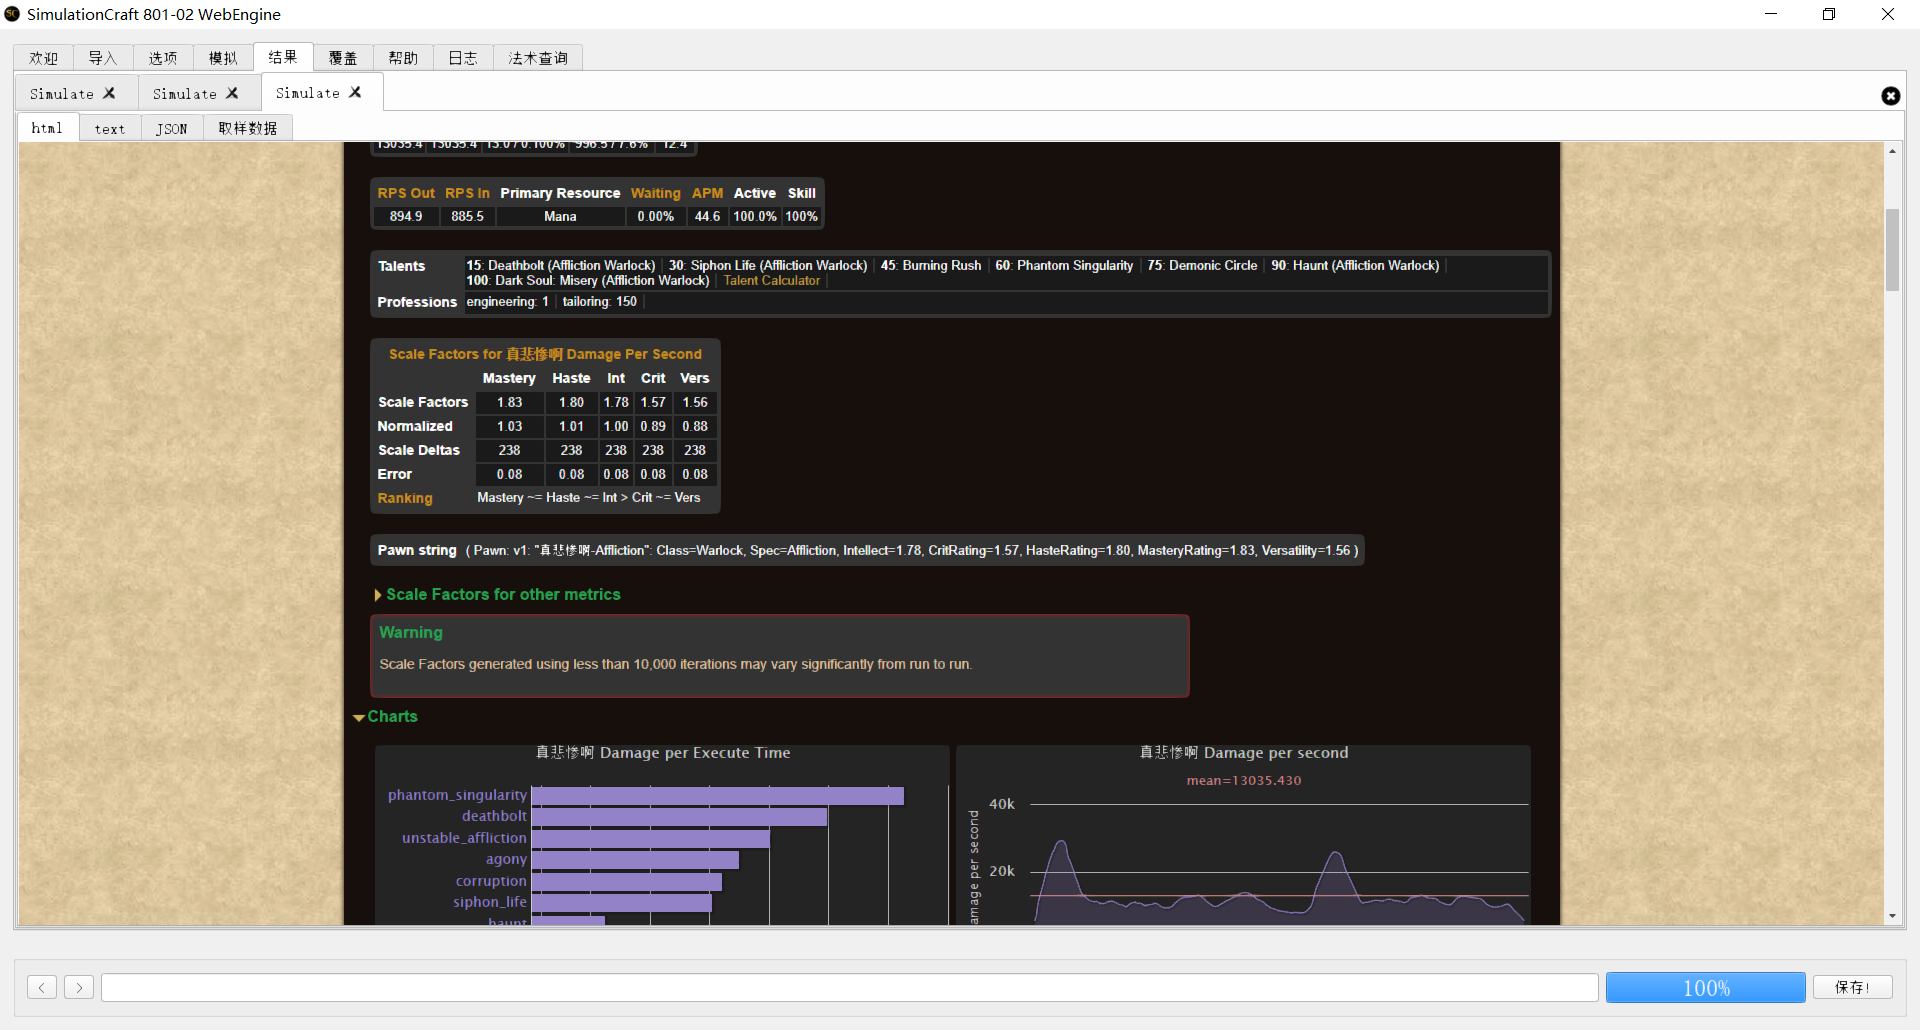
Task: Click the black circular close-all-tabs icon
Action: [x=1890, y=96]
